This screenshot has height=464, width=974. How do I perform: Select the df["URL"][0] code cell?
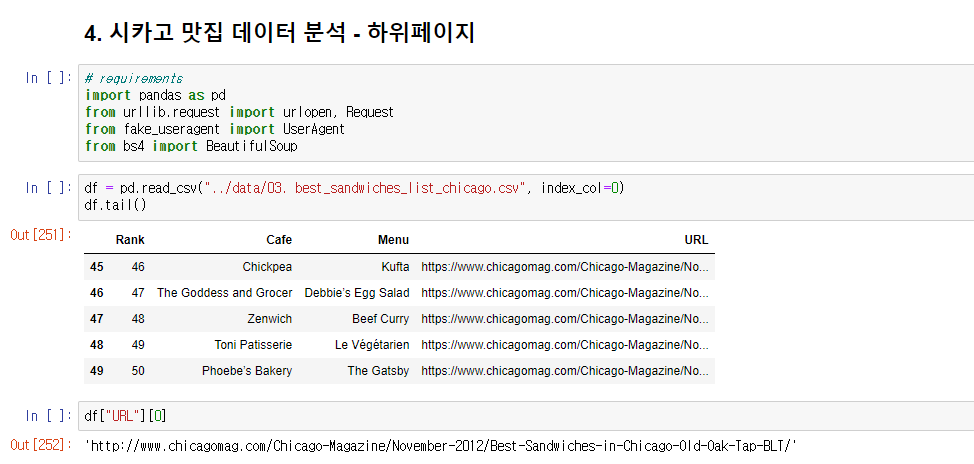click(x=526, y=416)
